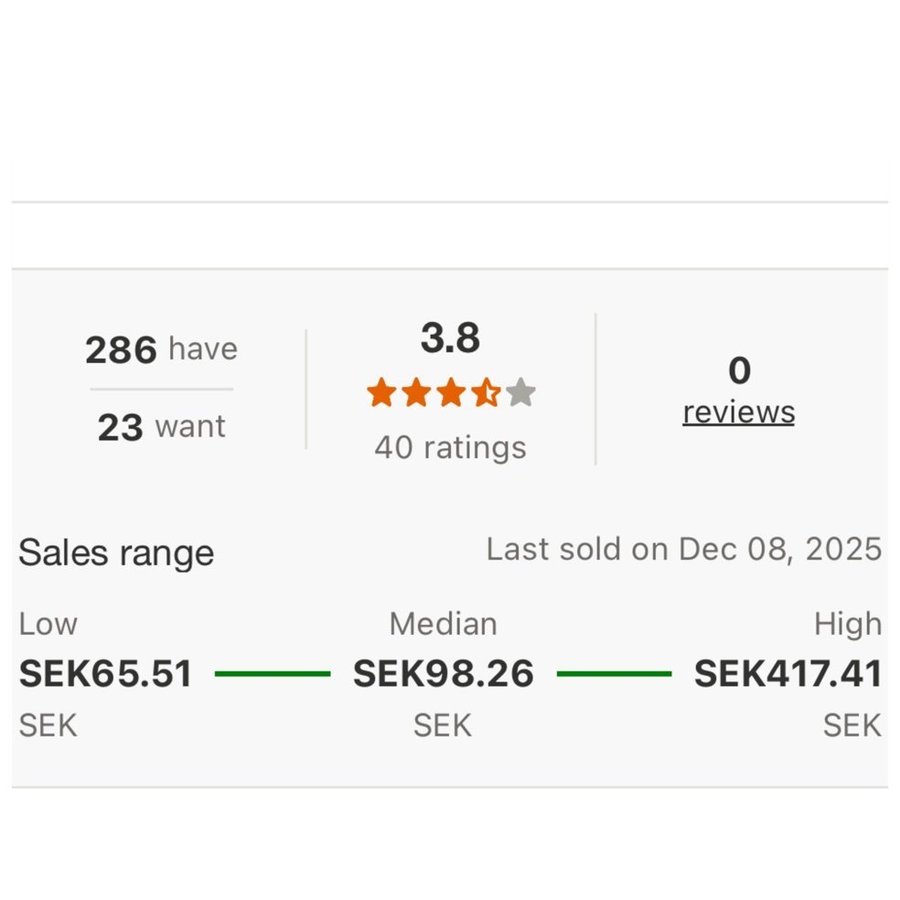
Task: Click the first orange rating star
Action: 381,393
